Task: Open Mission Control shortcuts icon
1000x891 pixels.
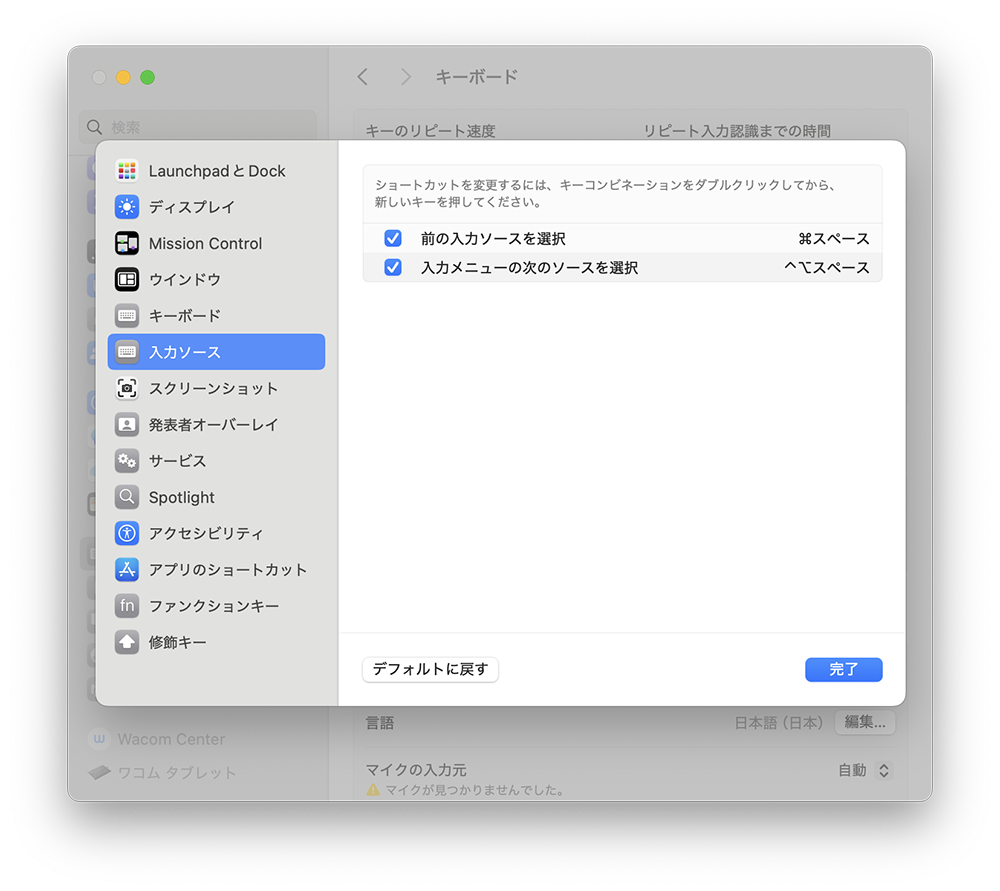Action: [127, 243]
